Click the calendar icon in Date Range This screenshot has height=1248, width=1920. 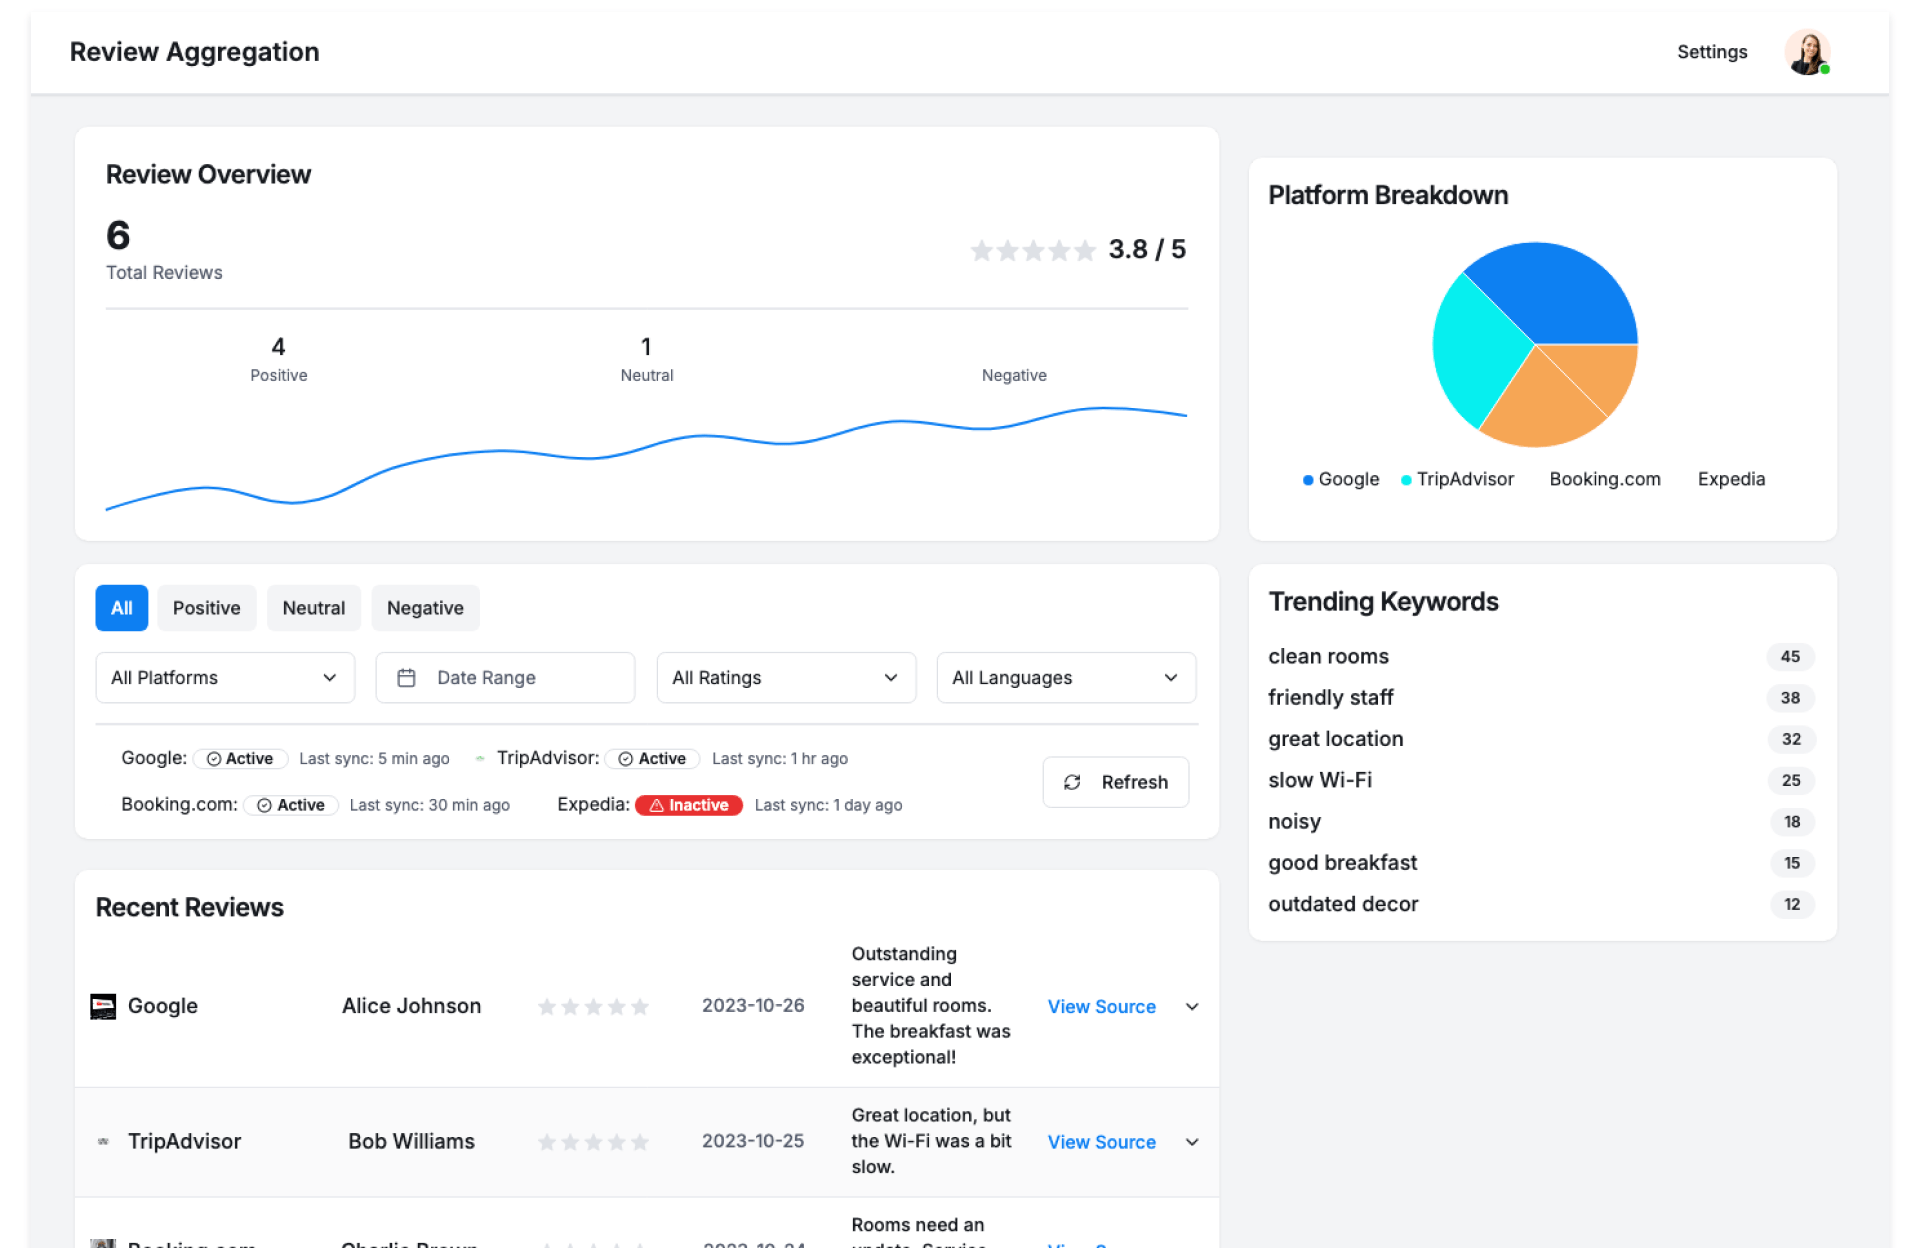click(406, 678)
